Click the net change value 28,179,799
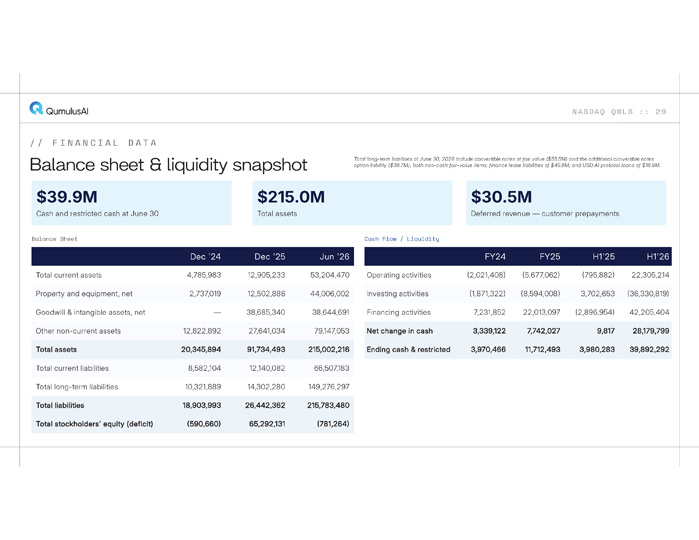The image size is (699, 540). pyautogui.click(x=651, y=331)
